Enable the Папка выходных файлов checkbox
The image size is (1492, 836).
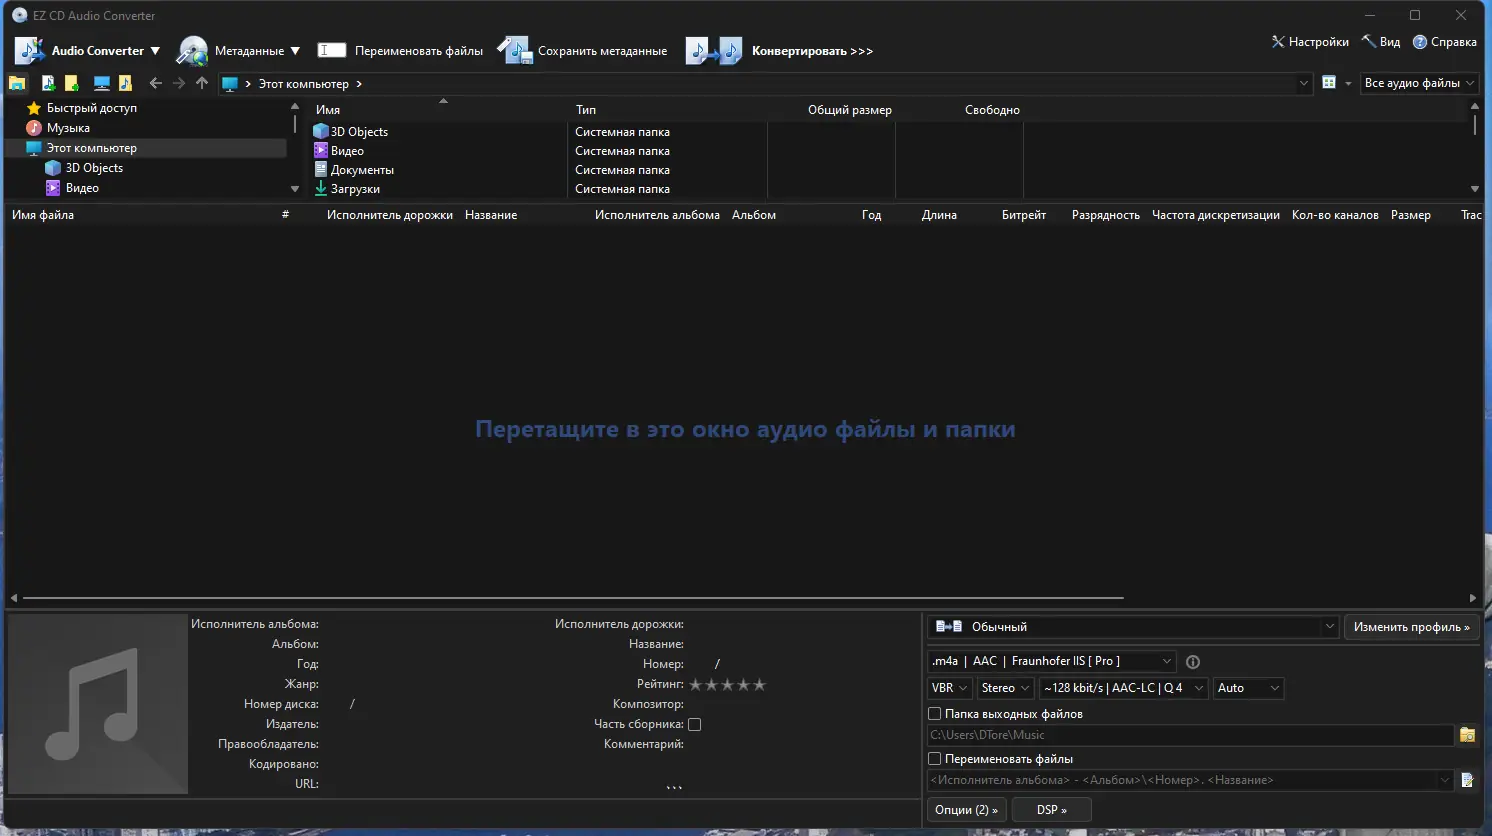(x=935, y=714)
